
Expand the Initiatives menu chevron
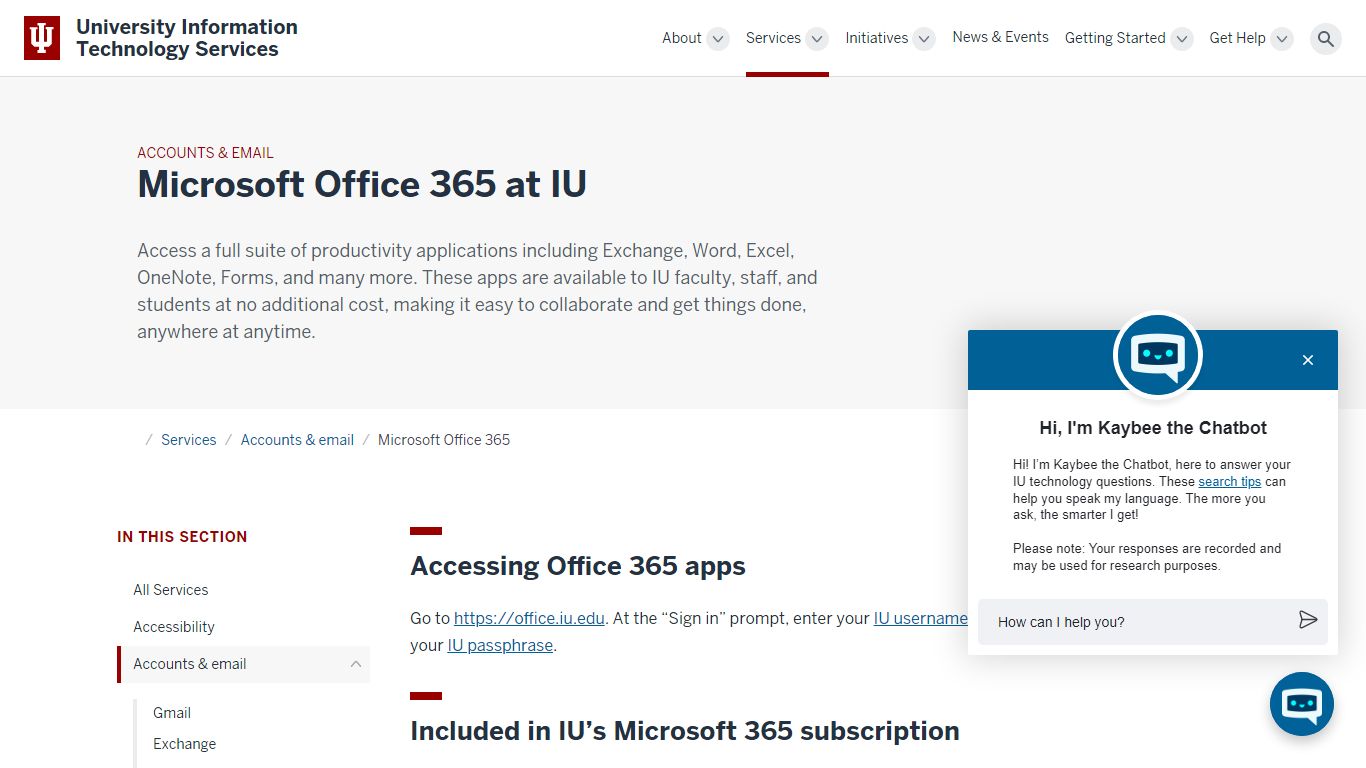925,39
